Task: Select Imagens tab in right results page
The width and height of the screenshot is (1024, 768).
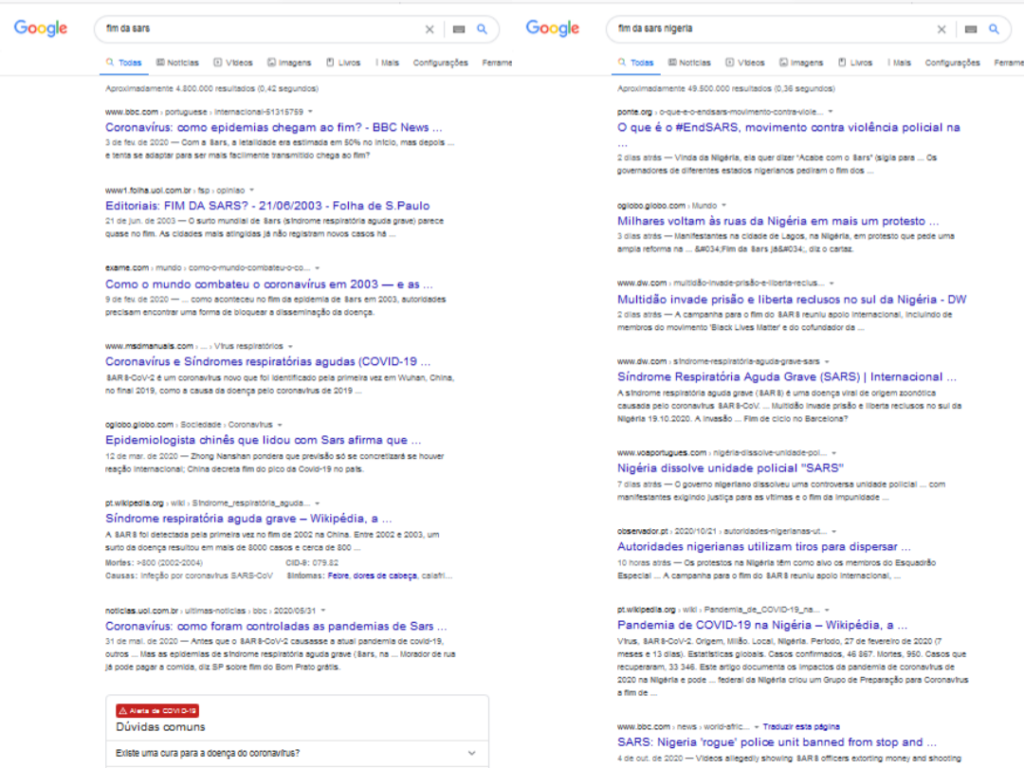Action: coord(801,63)
